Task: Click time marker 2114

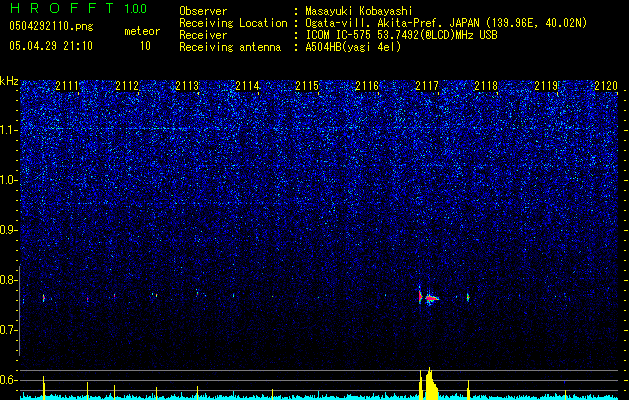Action: [x=247, y=86]
